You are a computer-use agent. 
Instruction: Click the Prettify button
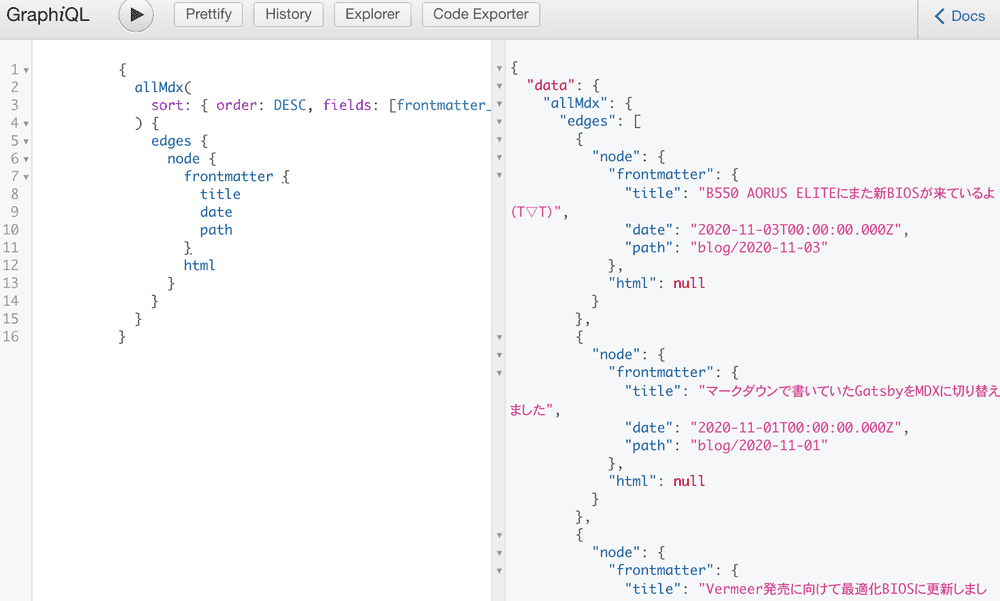(208, 14)
